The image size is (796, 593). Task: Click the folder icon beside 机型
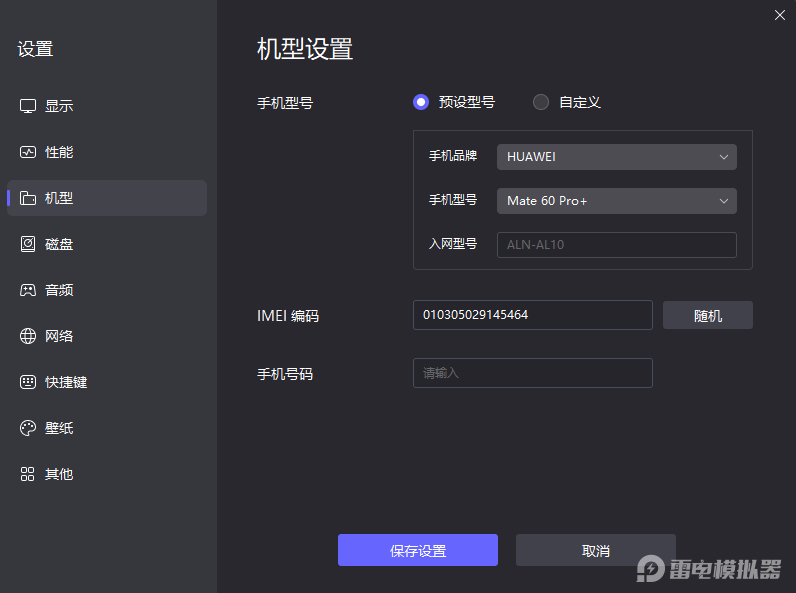(x=28, y=198)
